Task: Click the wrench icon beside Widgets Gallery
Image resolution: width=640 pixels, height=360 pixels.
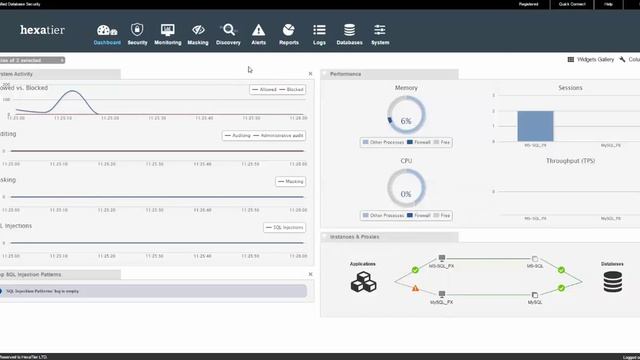Action: (x=622, y=60)
